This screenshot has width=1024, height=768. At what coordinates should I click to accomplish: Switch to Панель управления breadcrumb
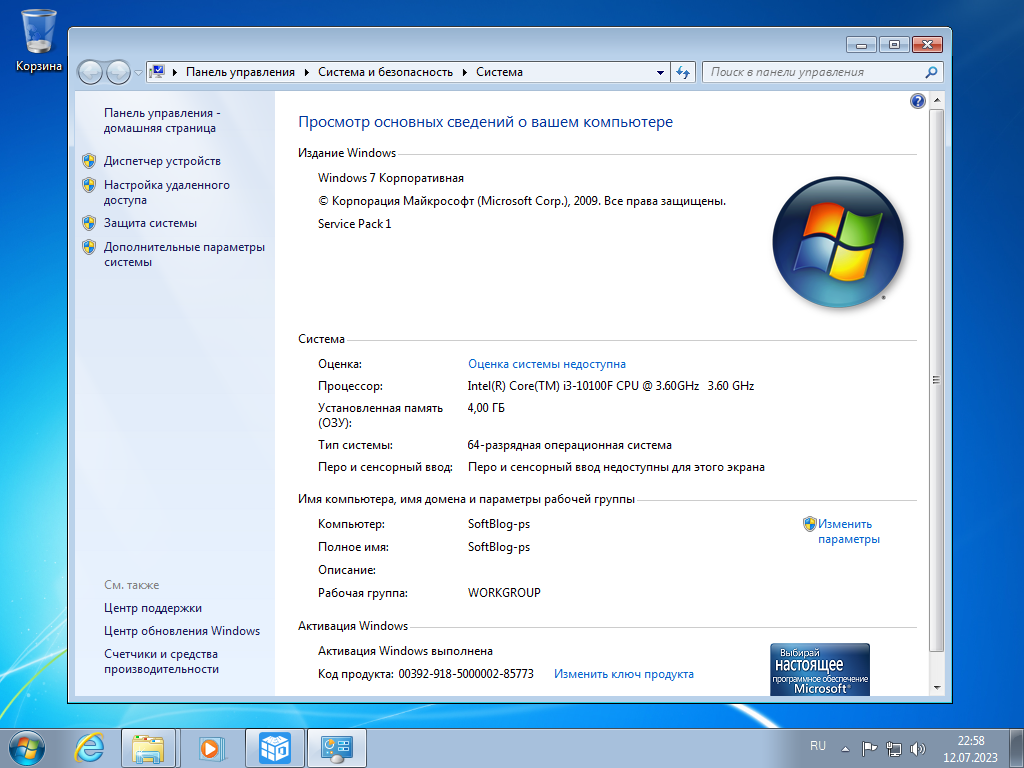pos(242,71)
